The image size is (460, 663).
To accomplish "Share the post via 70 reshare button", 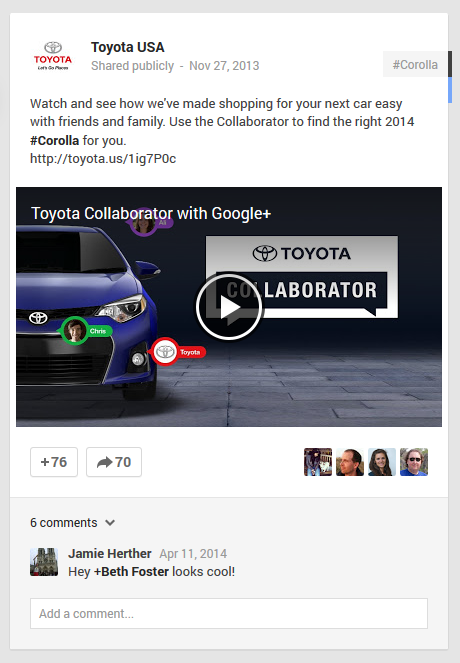I will pyautogui.click(x=114, y=462).
